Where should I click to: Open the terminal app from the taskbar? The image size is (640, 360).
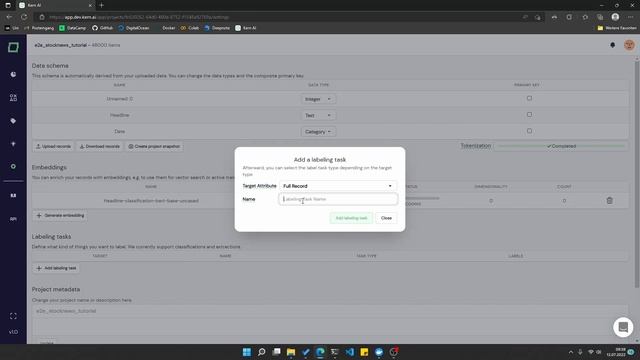tap(335, 352)
